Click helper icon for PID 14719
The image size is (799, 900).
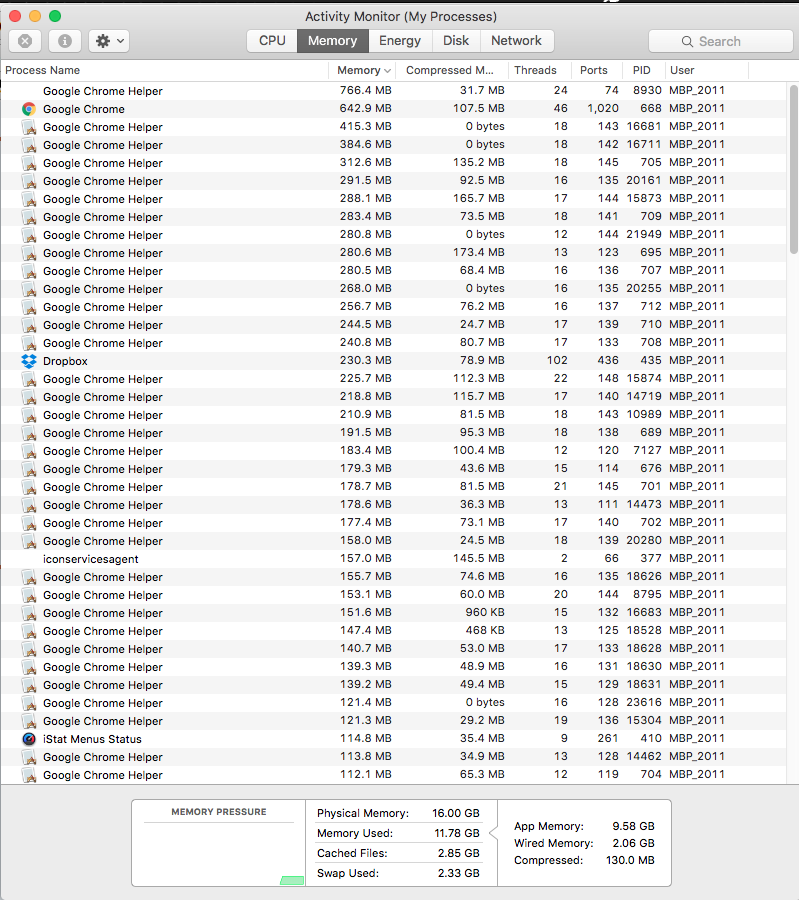pyautogui.click(x=29, y=397)
